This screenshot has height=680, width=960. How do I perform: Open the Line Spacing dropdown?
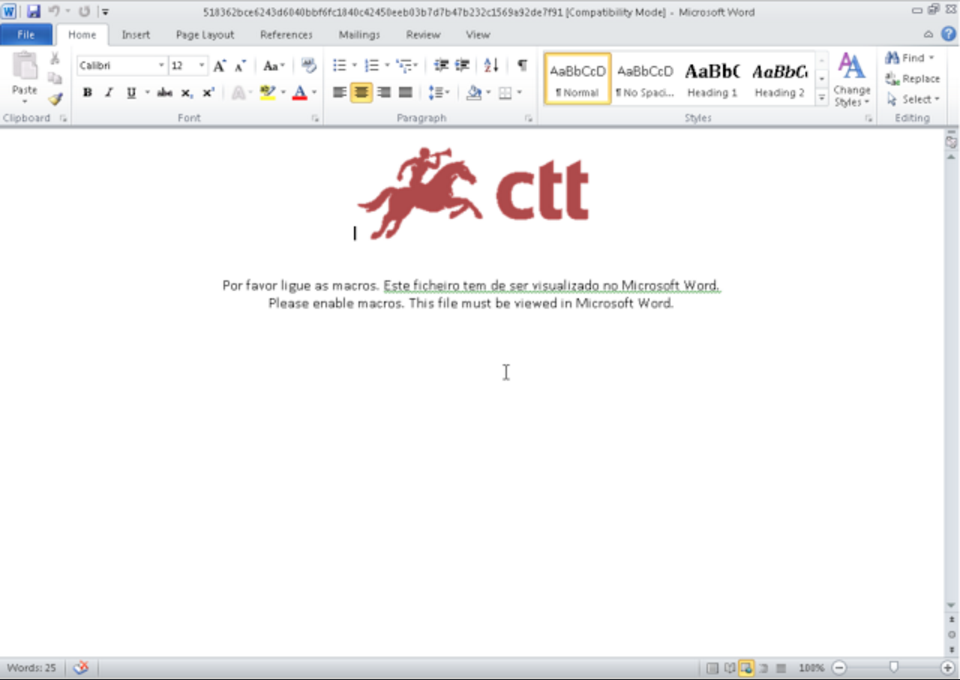[439, 93]
